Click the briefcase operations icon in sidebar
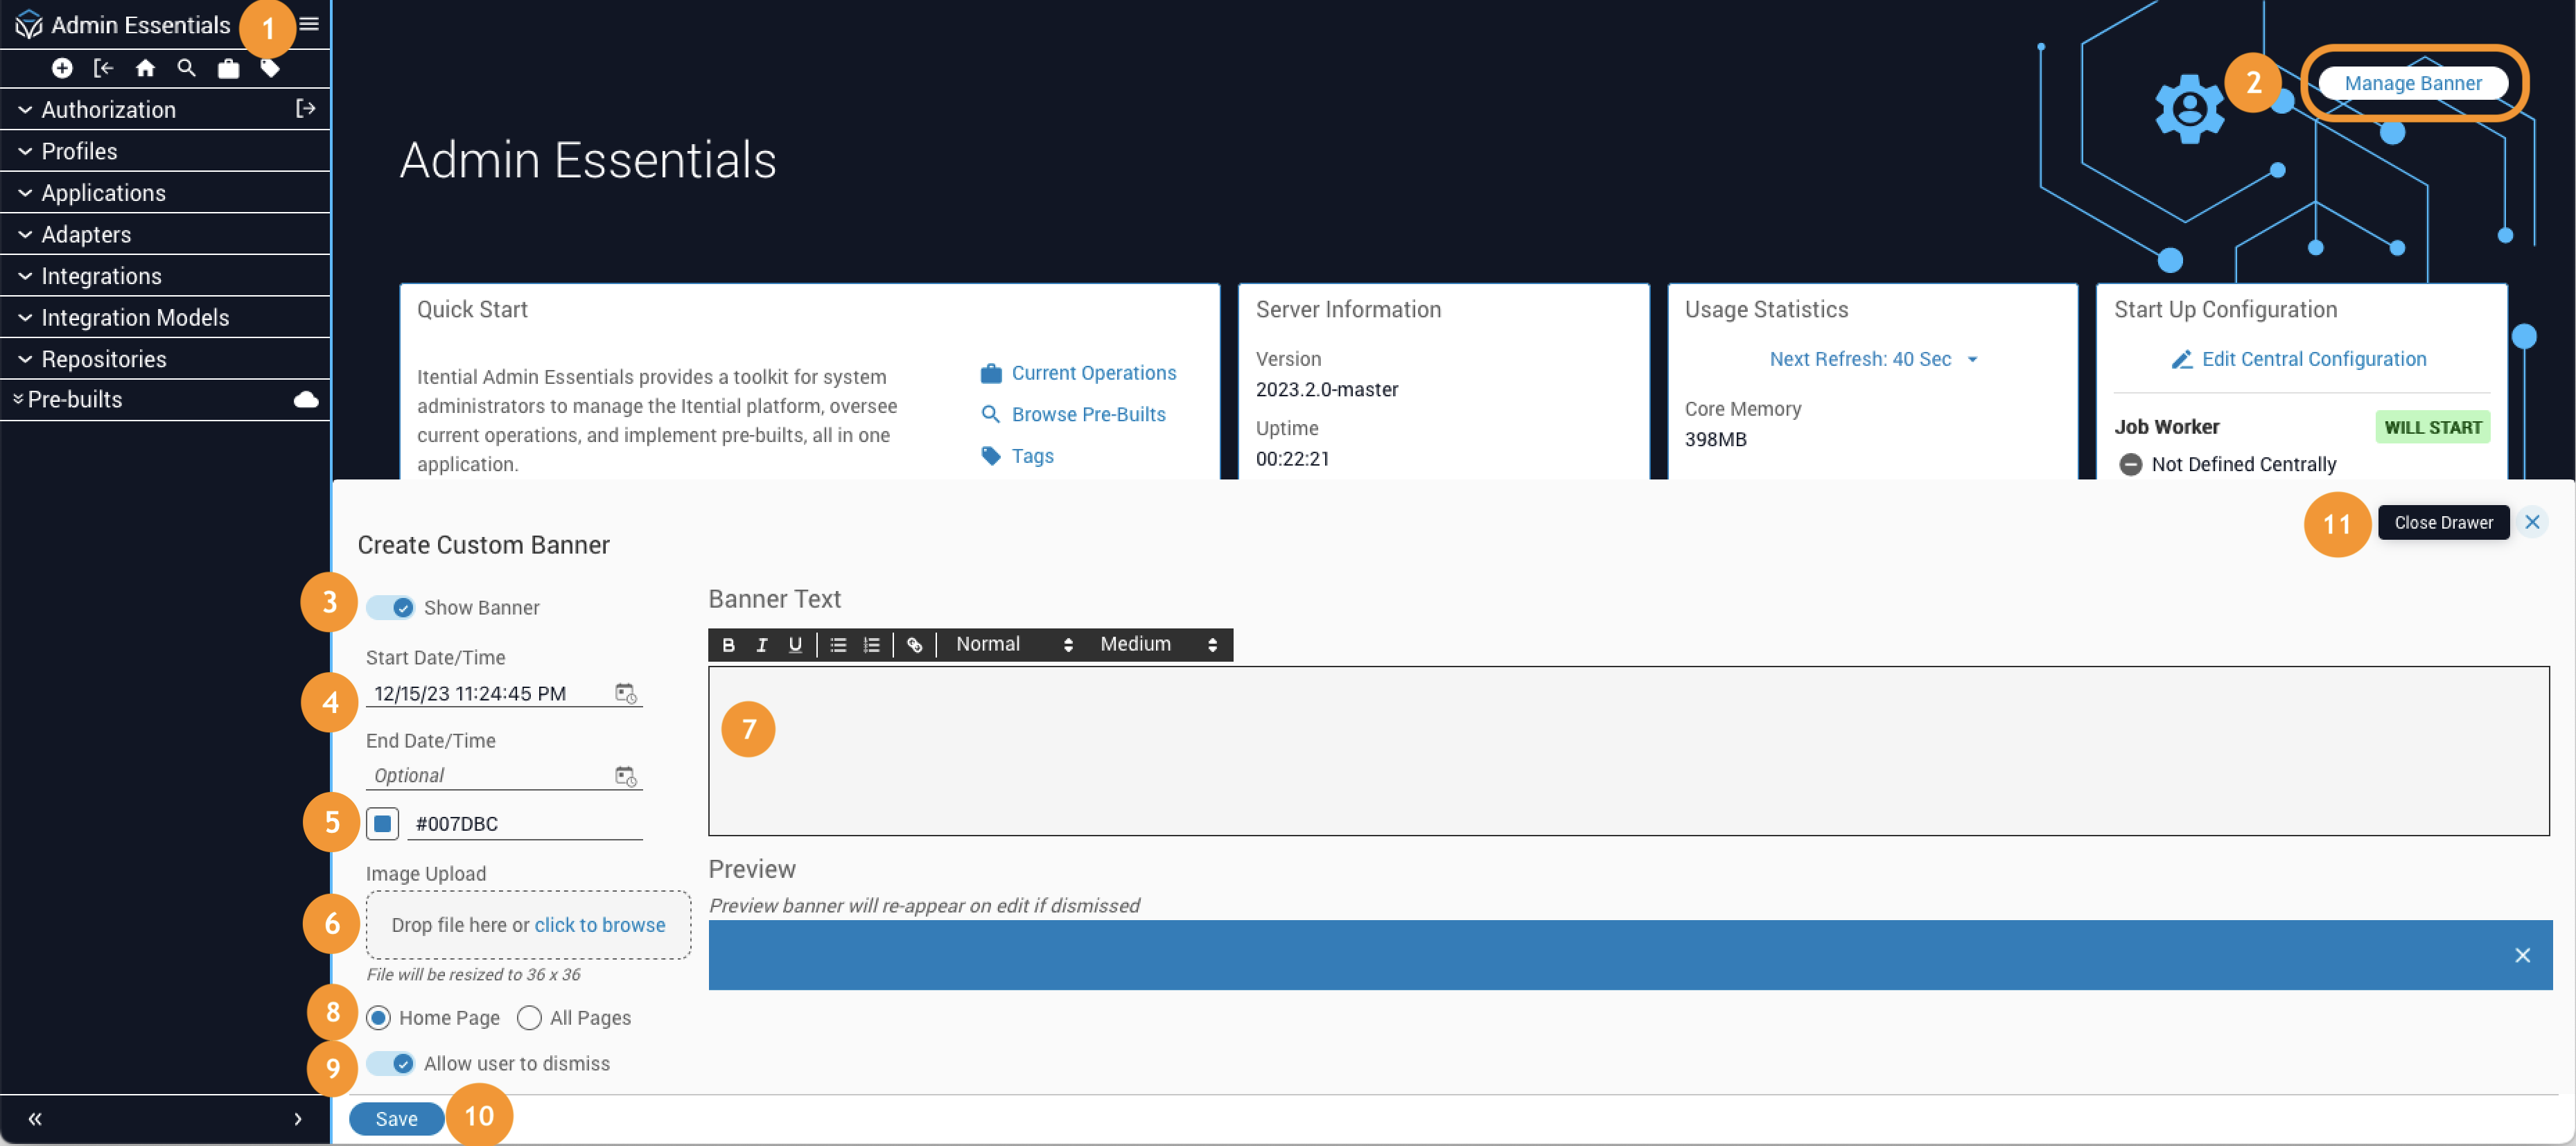The image size is (2576, 1146). pos(228,68)
